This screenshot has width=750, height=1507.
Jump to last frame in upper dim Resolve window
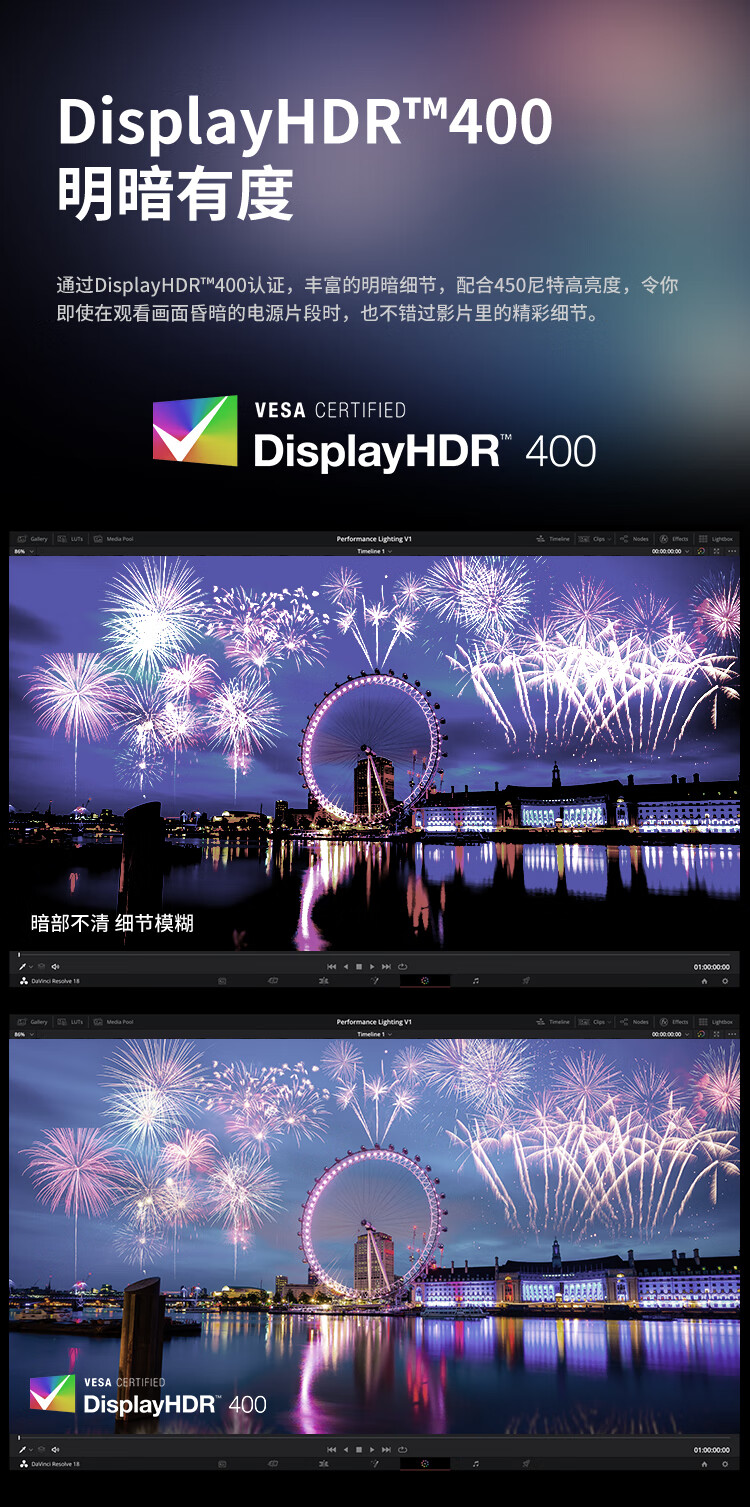pos(386,967)
